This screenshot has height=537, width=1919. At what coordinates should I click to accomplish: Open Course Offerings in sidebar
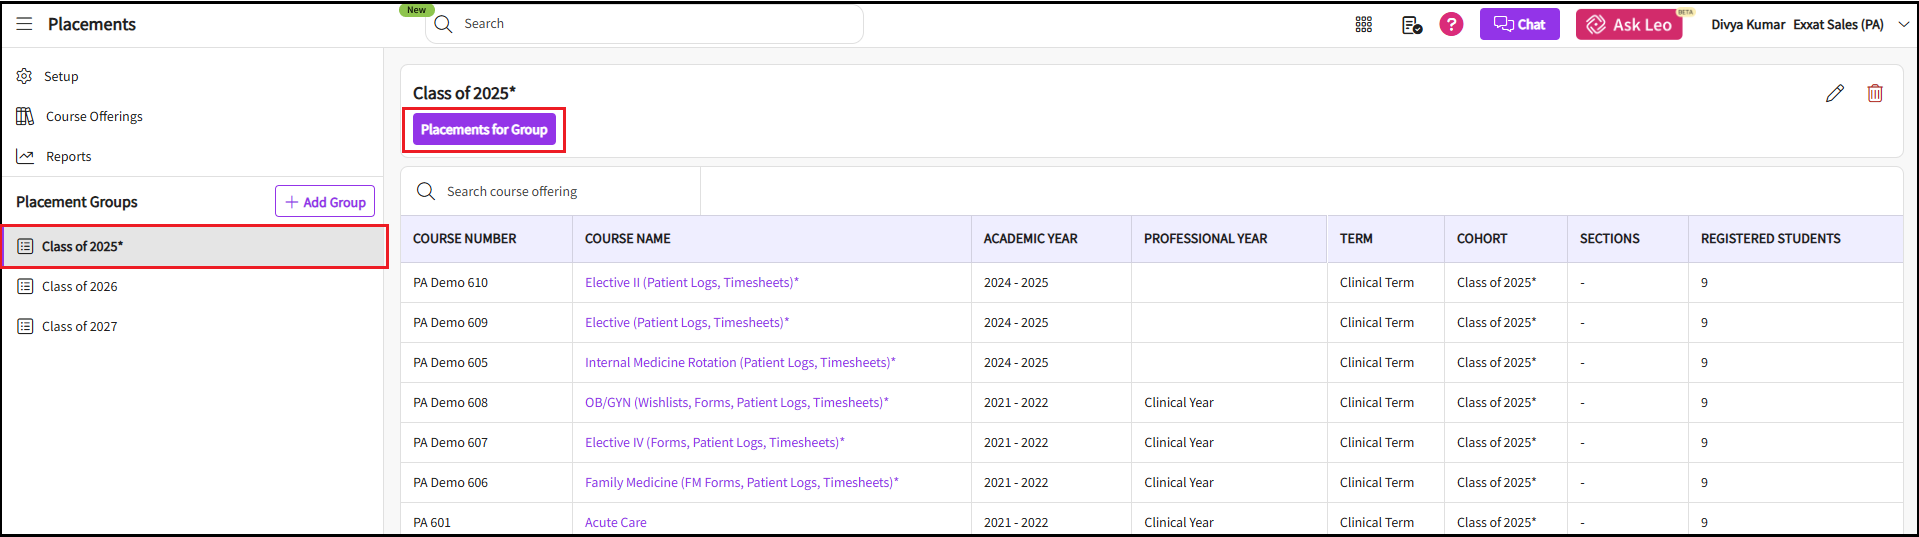point(94,116)
